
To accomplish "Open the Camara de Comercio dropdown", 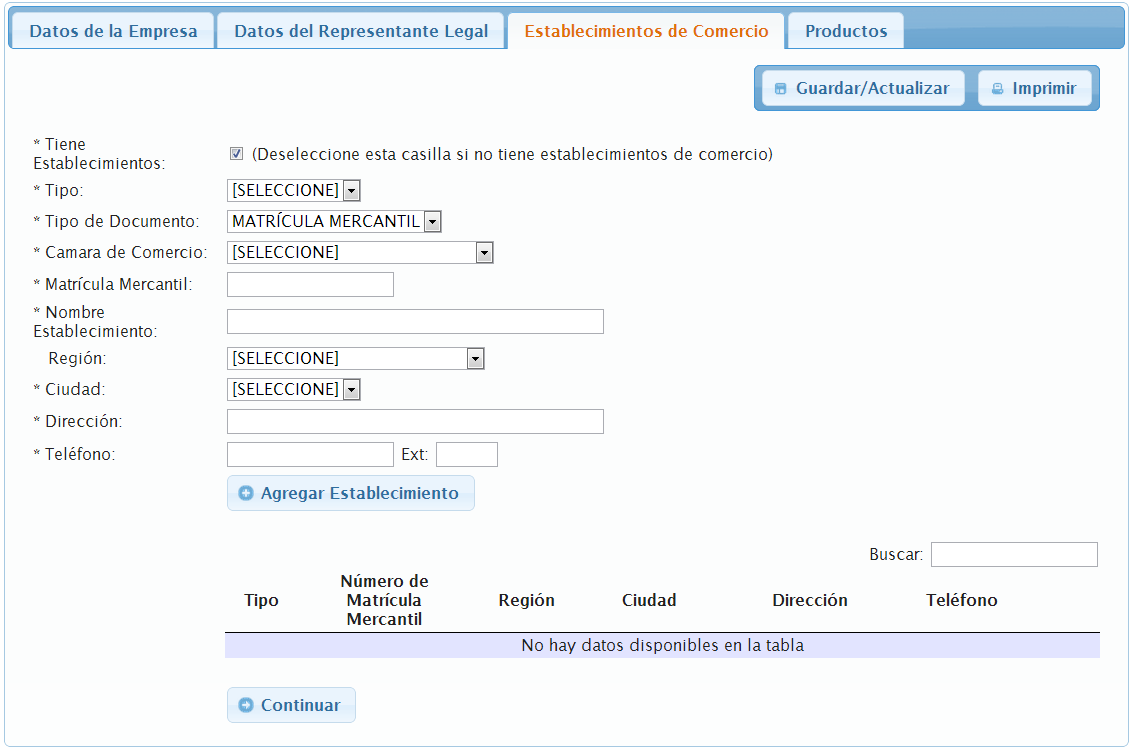I will [x=360, y=253].
